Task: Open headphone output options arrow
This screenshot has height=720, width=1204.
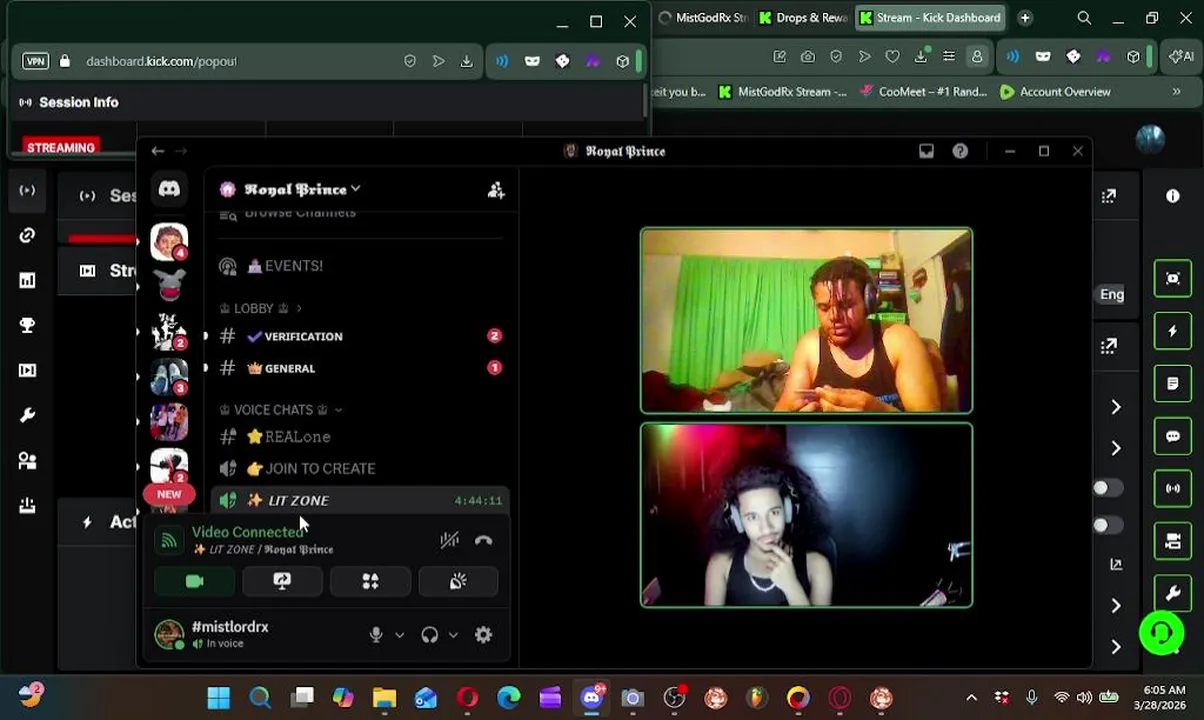Action: click(453, 635)
